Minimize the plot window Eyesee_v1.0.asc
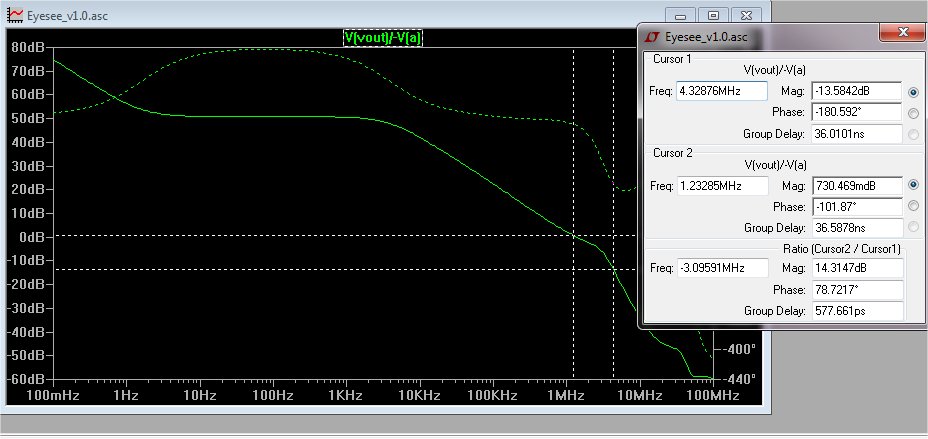 coord(681,15)
